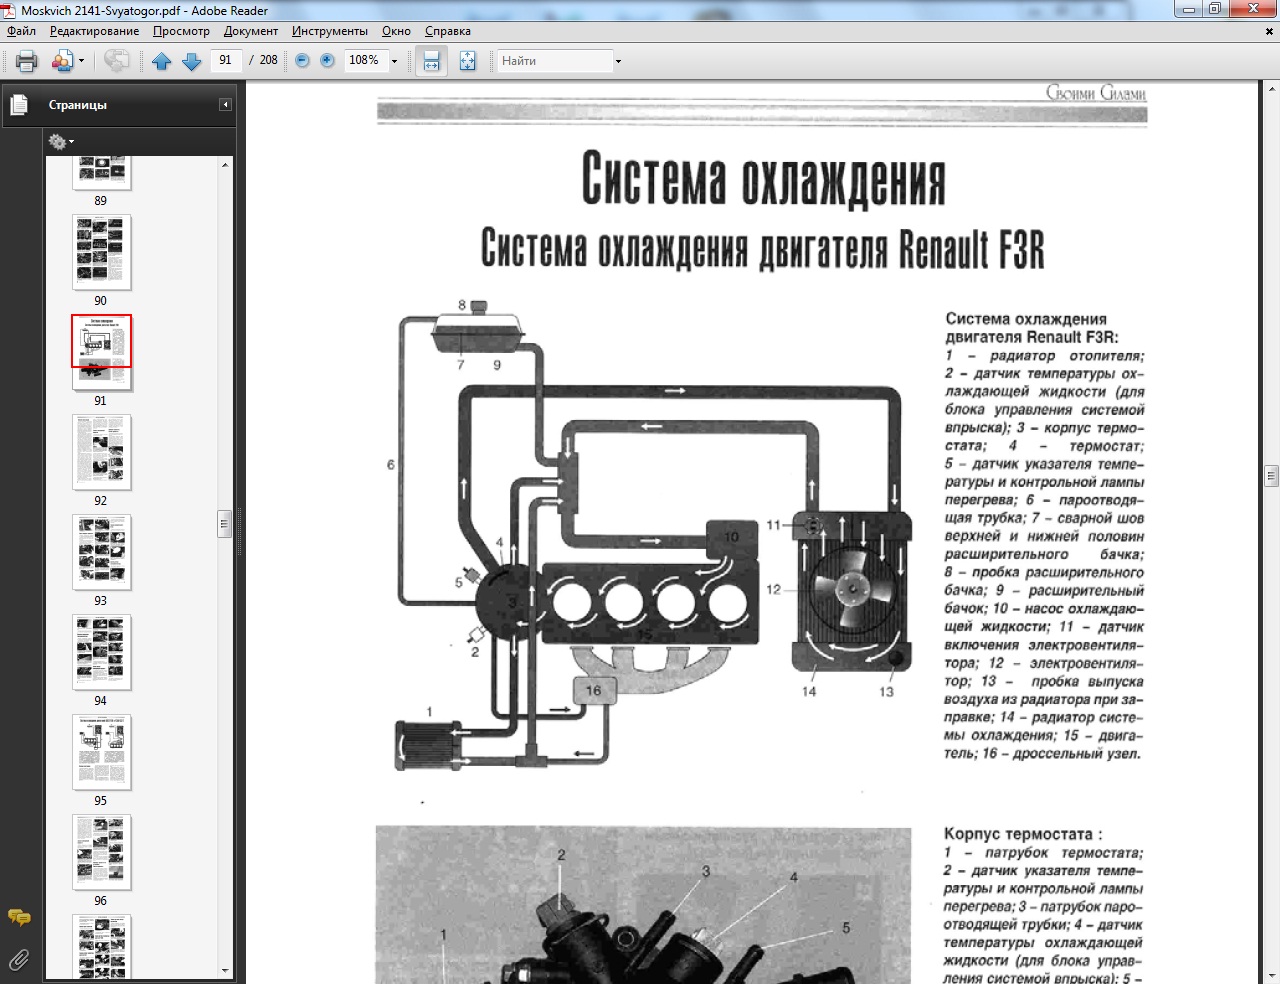This screenshot has height=984, width=1280.
Task: Select page 94 thumbnail
Action: (101, 652)
